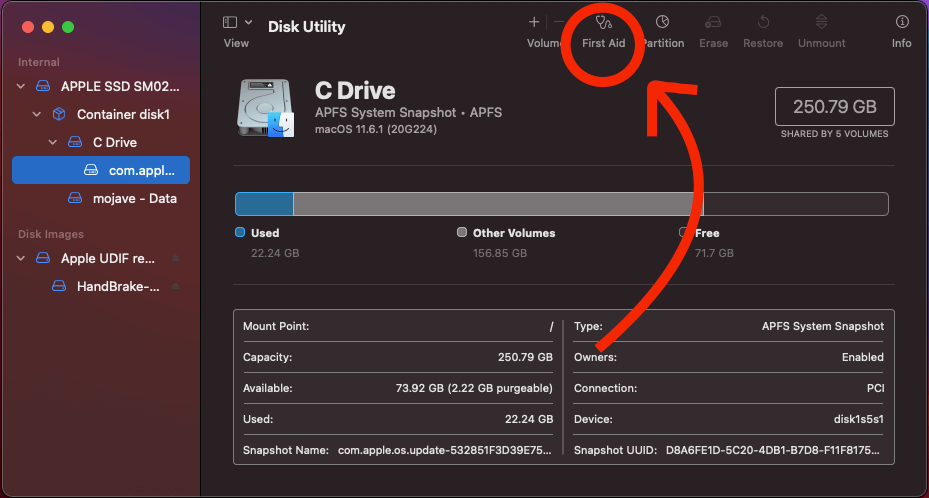Image resolution: width=929 pixels, height=498 pixels.
Task: Remove volume with the minus icon
Action: point(559,22)
